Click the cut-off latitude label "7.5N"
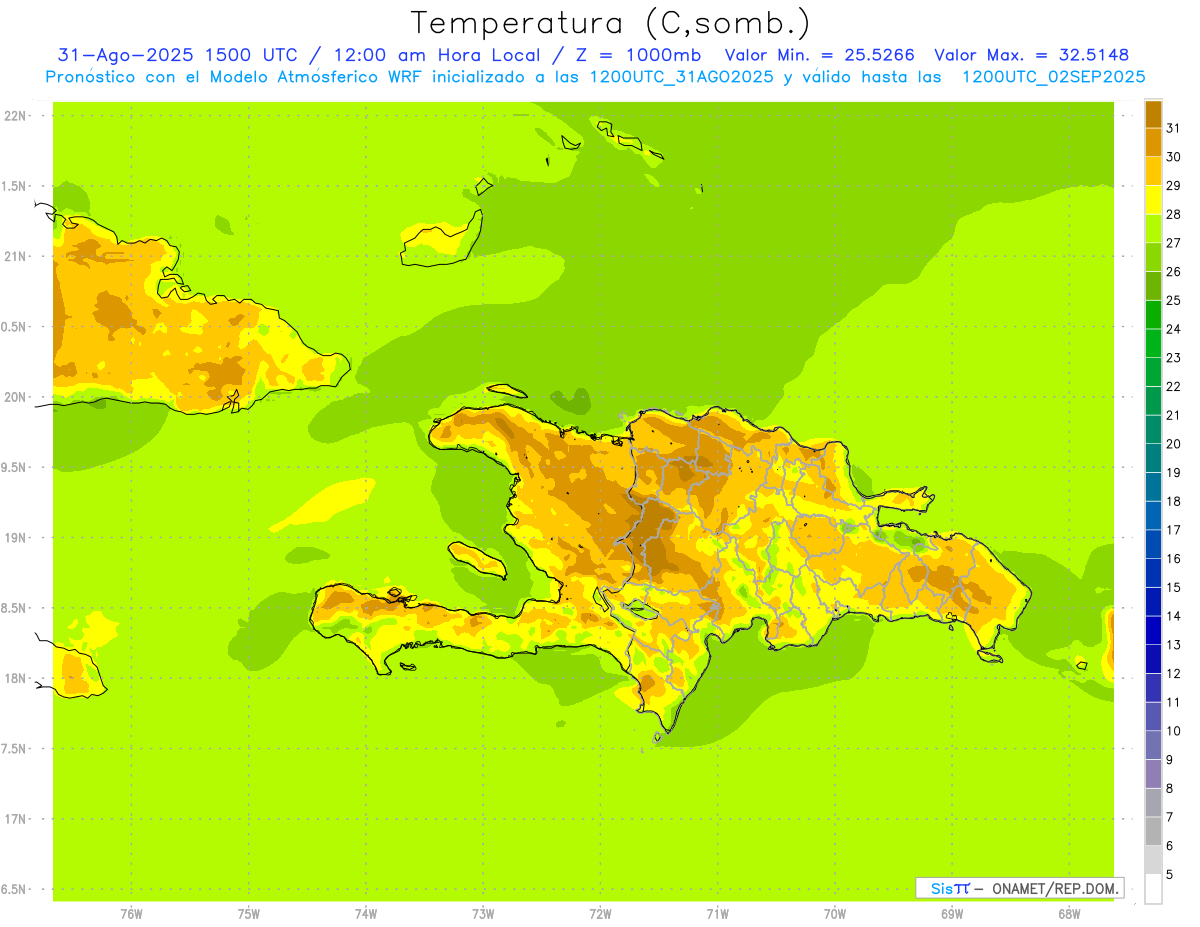 (15, 749)
